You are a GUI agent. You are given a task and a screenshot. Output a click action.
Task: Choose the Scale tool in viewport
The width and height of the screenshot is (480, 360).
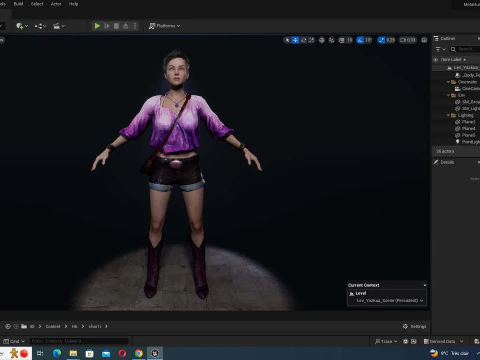[x=311, y=40]
